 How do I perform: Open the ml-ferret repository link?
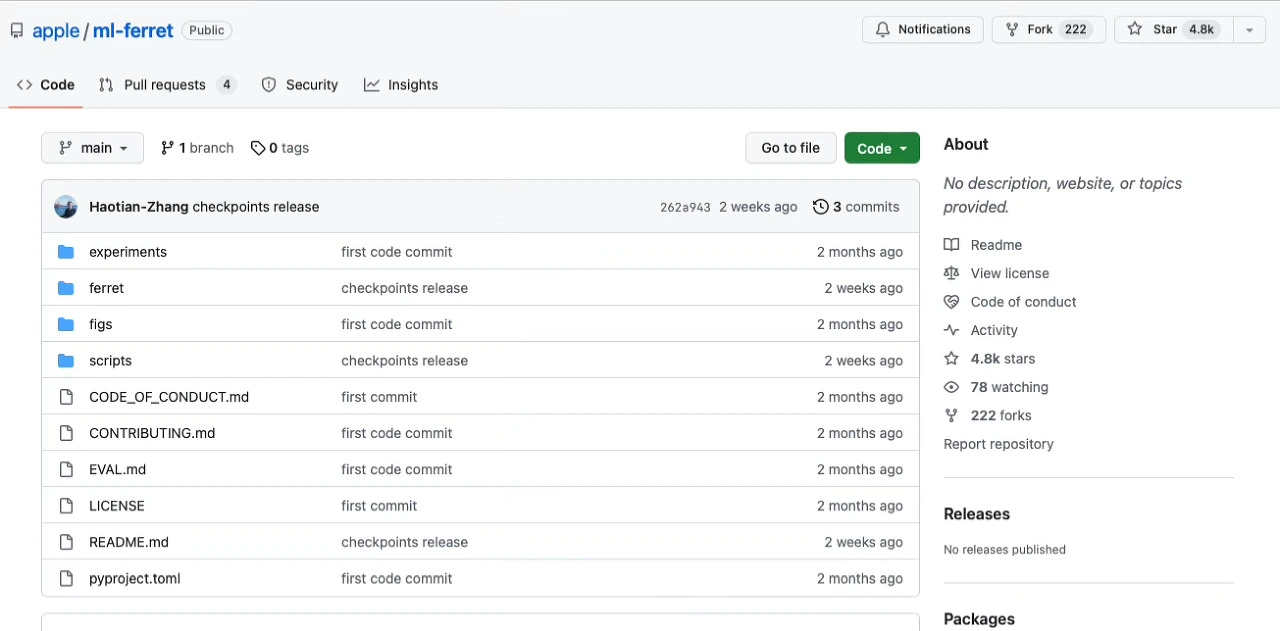pyautogui.click(x=133, y=31)
